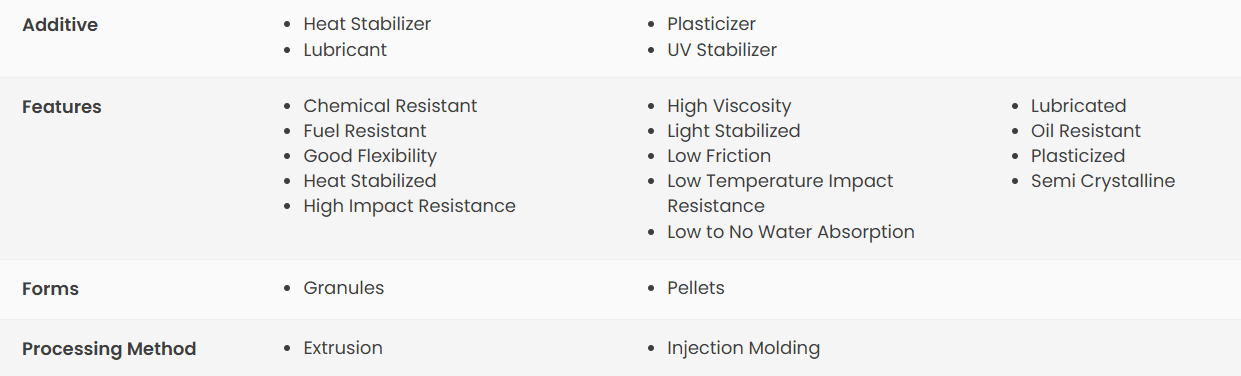This screenshot has height=376, width=1241.
Task: Click the Semi Crystalline item
Action: tap(1103, 181)
